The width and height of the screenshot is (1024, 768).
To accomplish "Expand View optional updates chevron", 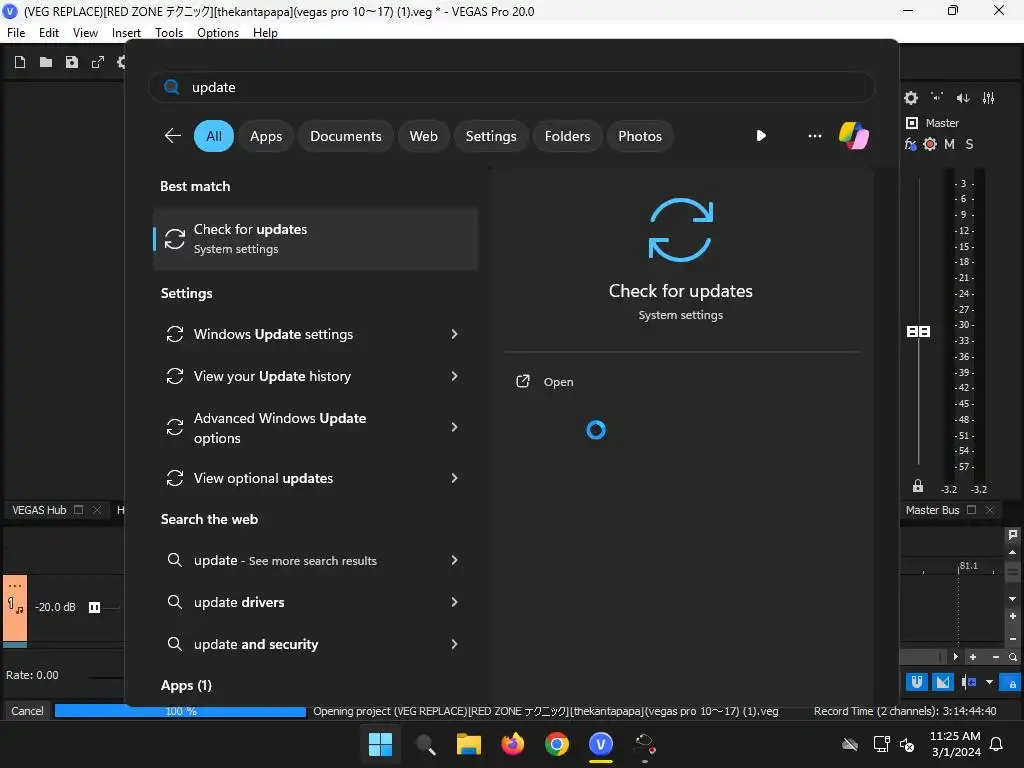I will pyautogui.click(x=455, y=478).
